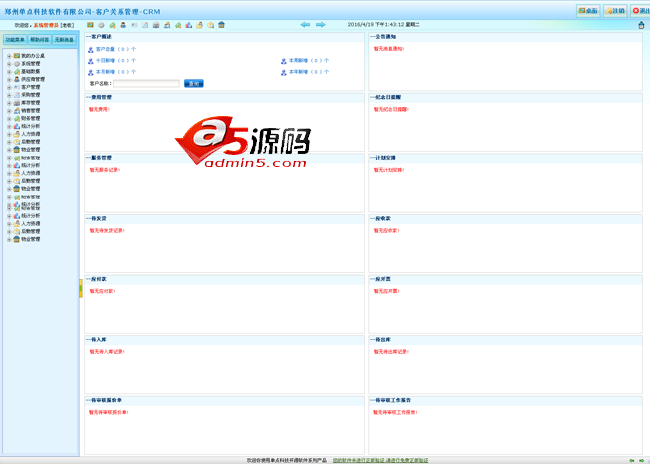This screenshot has width=650, height=464.
Task: Expand the 基础数据 tree node
Action: 9,72
